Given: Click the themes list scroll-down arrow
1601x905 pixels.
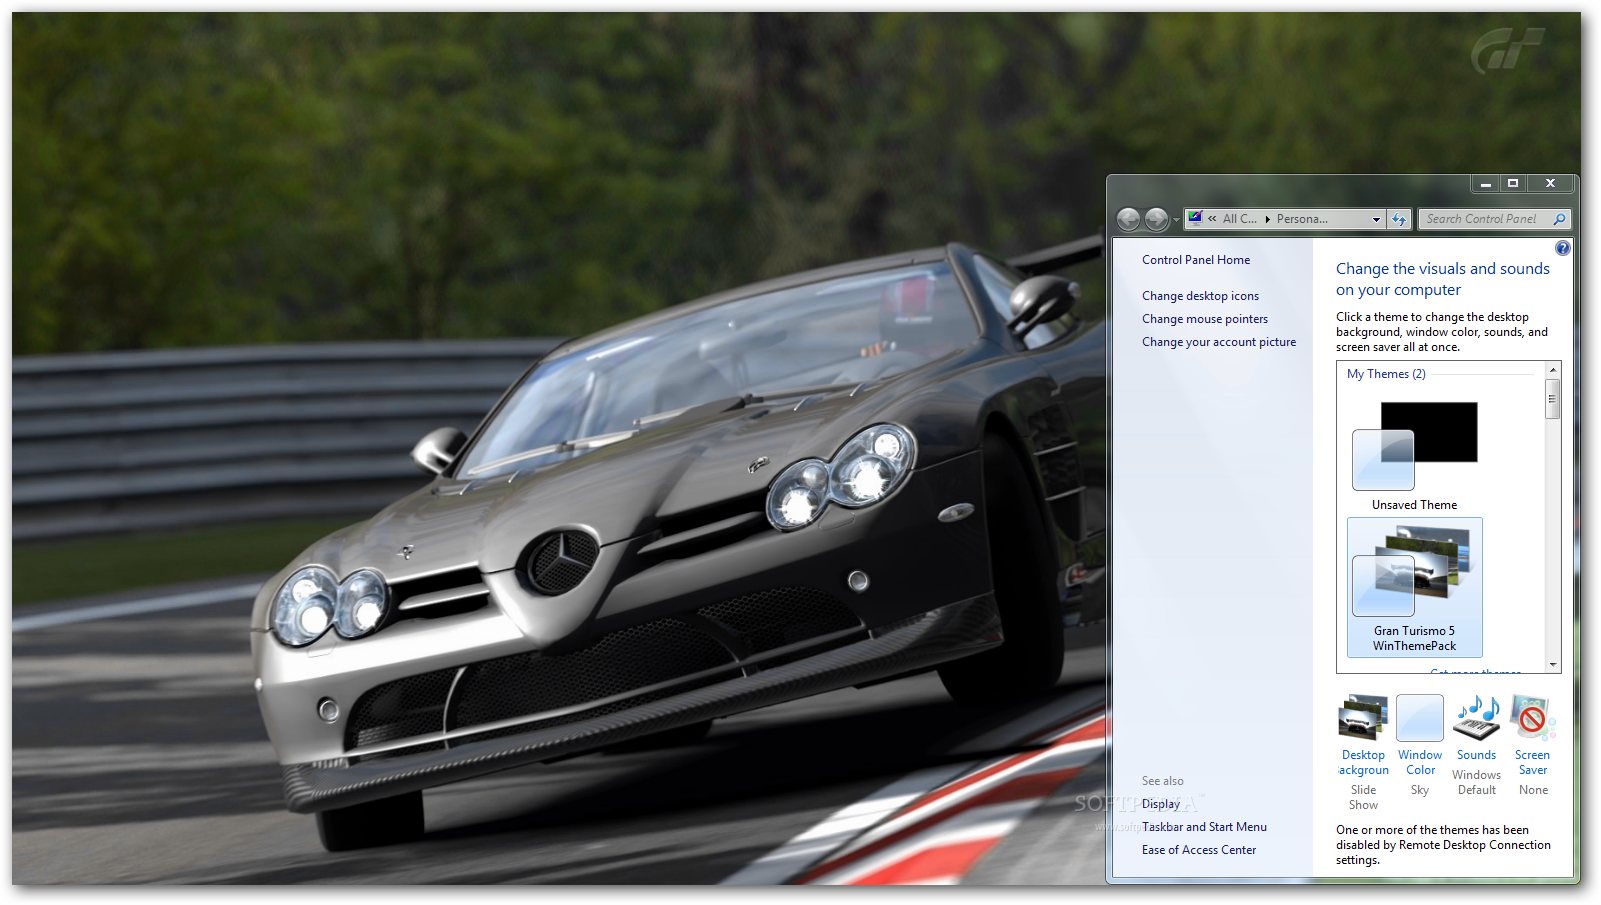Looking at the screenshot, I should [x=1553, y=665].
